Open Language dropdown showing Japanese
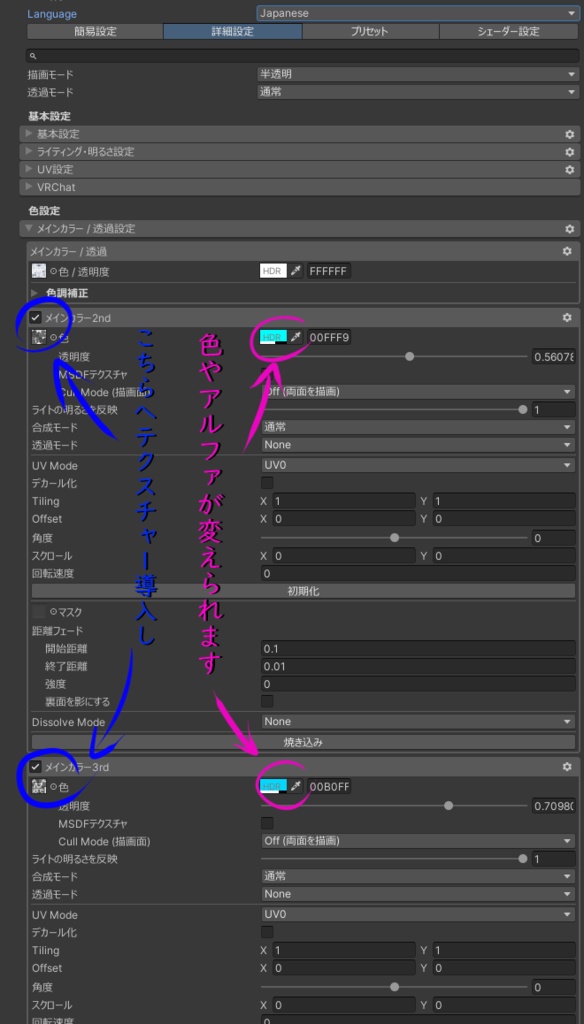Viewport: 584px width, 1024px height. coord(418,13)
